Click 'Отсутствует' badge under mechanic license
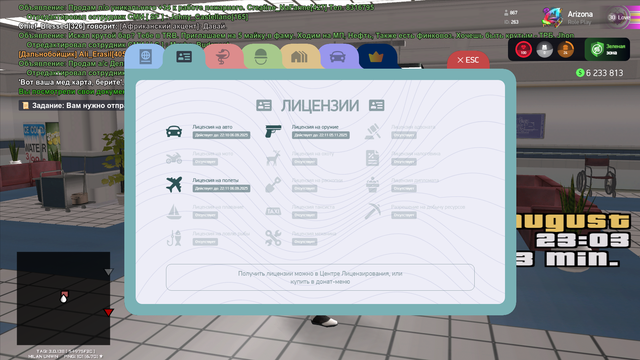 click(304, 242)
